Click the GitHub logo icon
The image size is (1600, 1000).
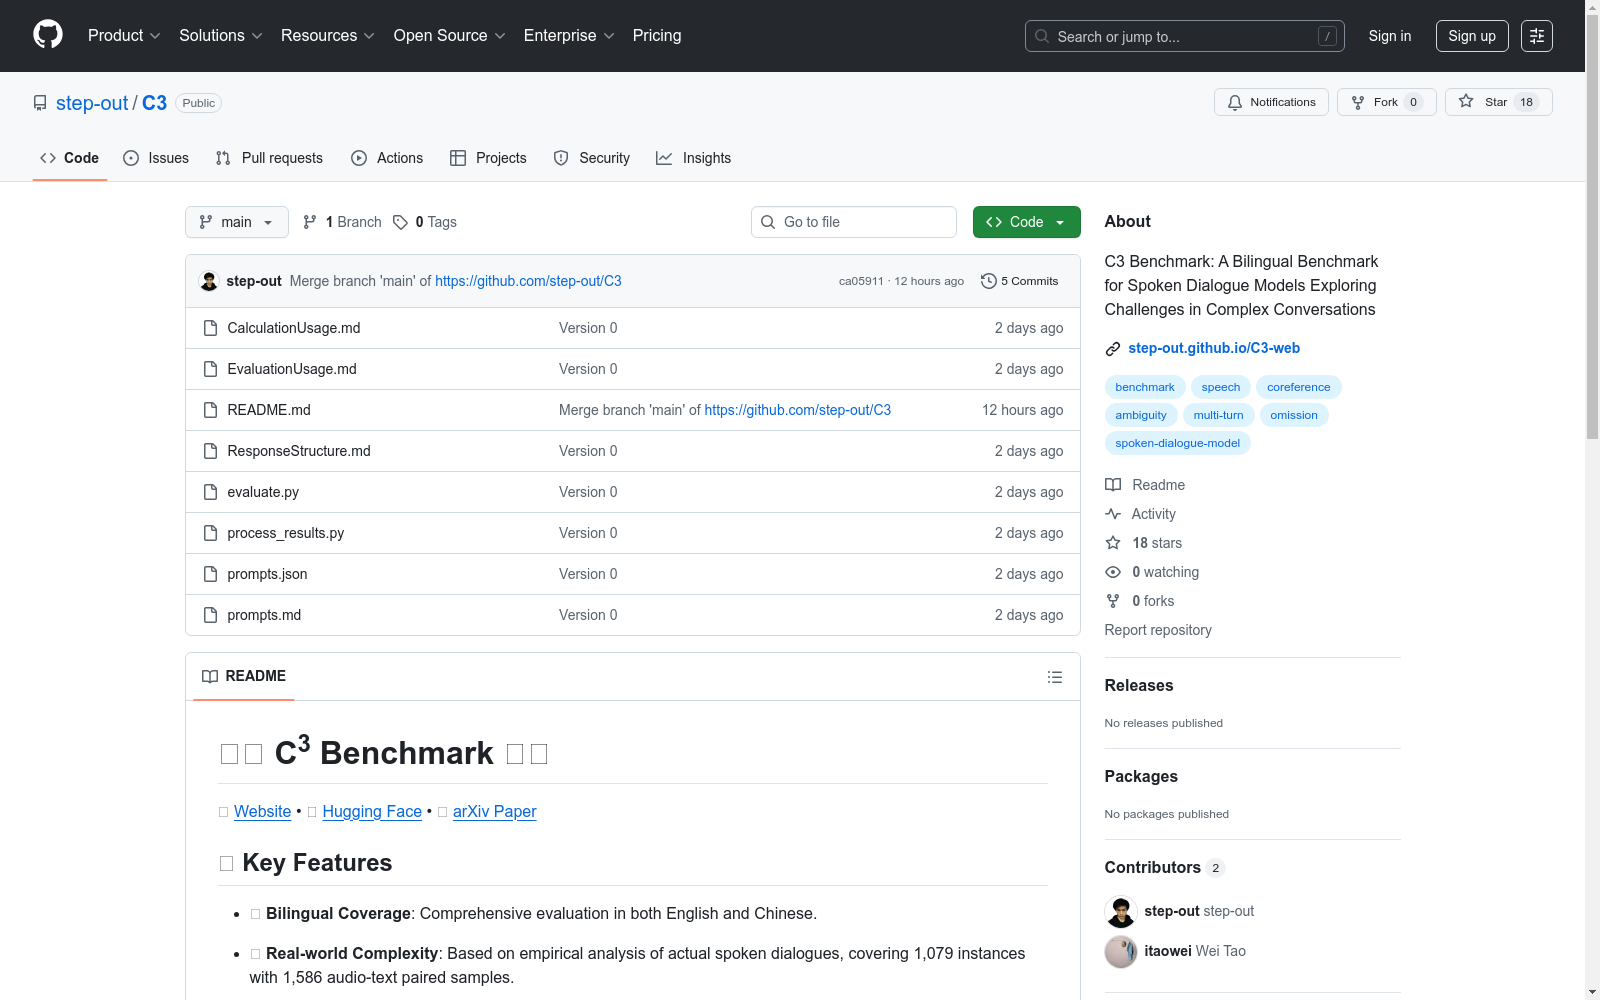point(48,35)
